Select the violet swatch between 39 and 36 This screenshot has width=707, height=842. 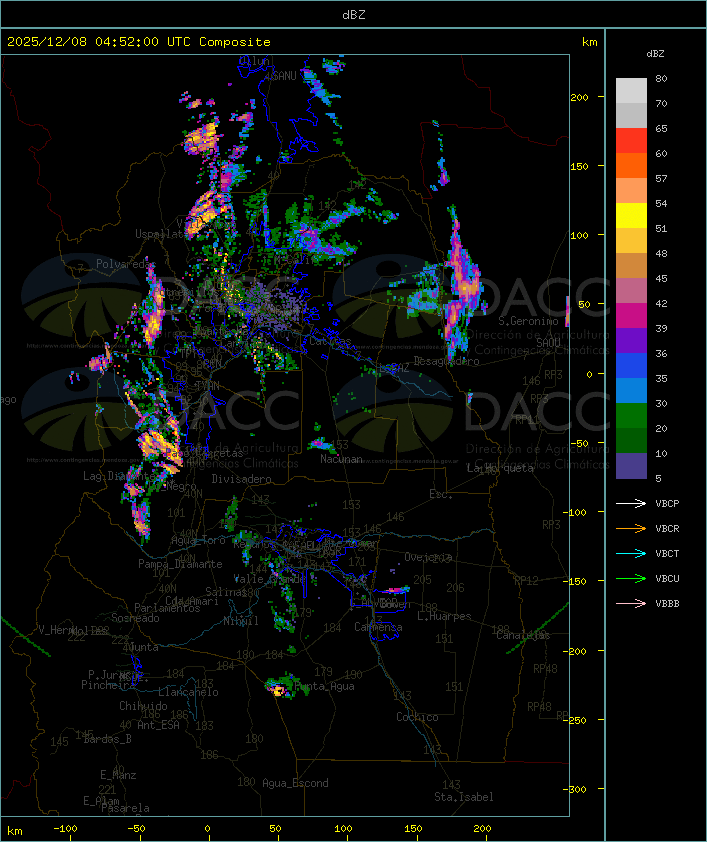631,340
